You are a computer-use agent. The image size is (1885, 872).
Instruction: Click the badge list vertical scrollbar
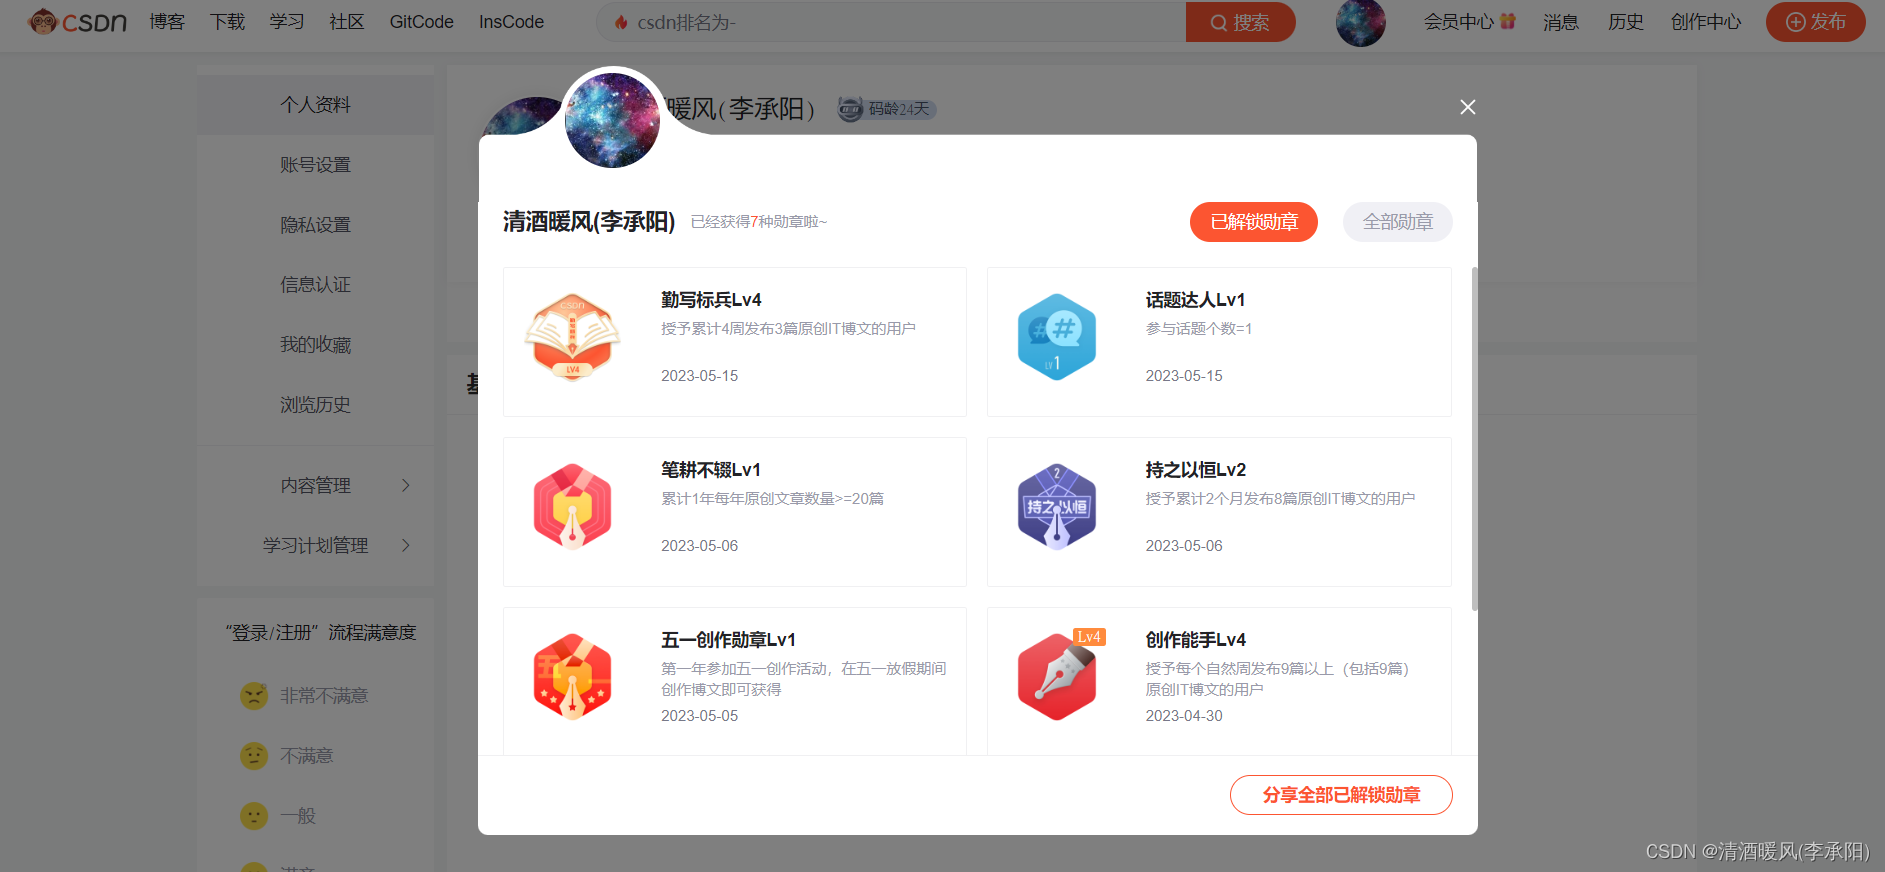(1474, 440)
